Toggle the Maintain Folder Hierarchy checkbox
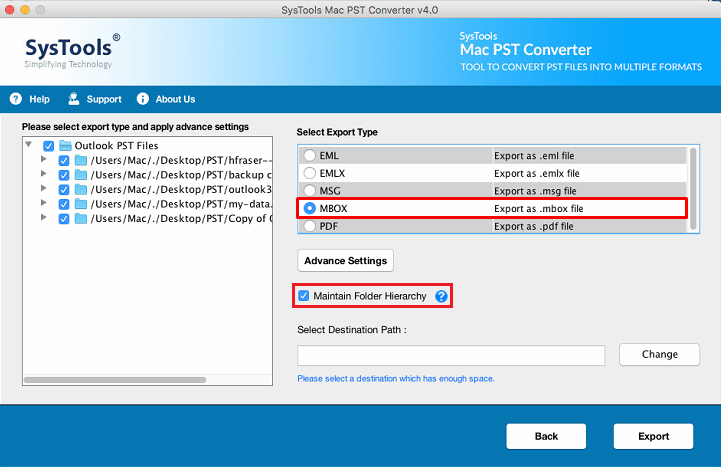Viewport: 721px width, 467px height. click(303, 296)
